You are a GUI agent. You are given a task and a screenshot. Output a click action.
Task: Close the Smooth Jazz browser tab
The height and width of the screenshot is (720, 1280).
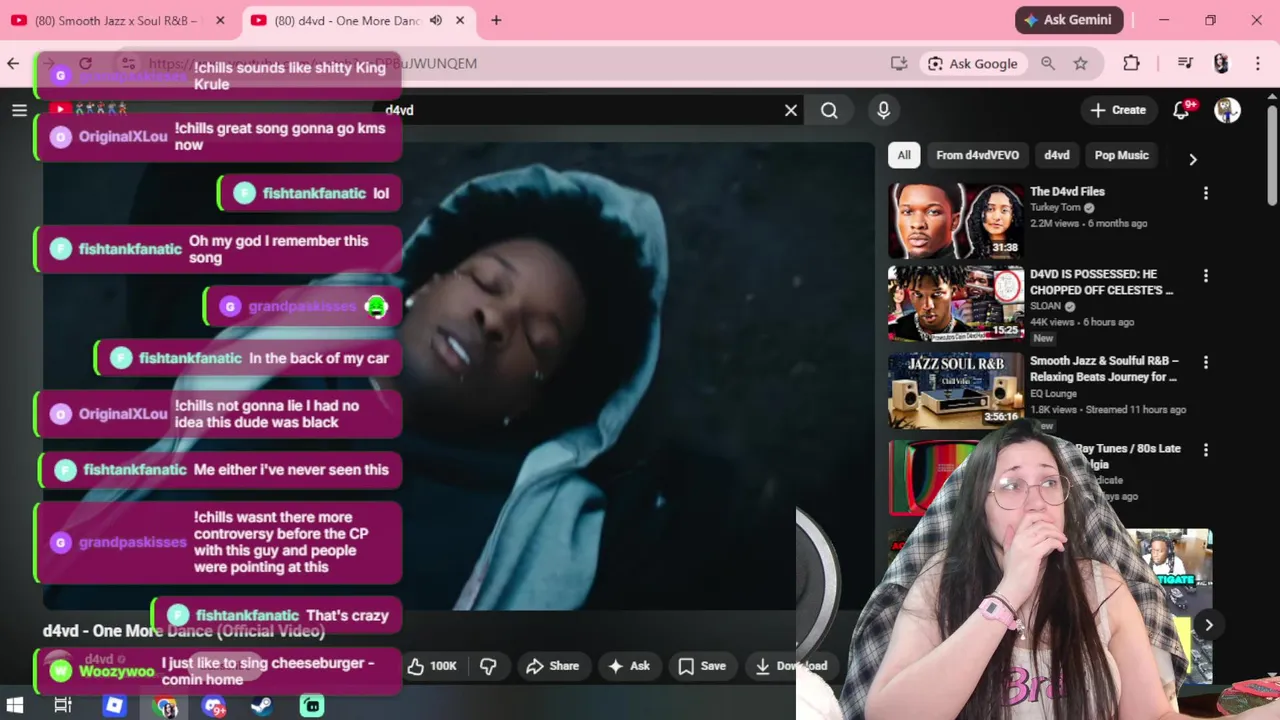(220, 20)
